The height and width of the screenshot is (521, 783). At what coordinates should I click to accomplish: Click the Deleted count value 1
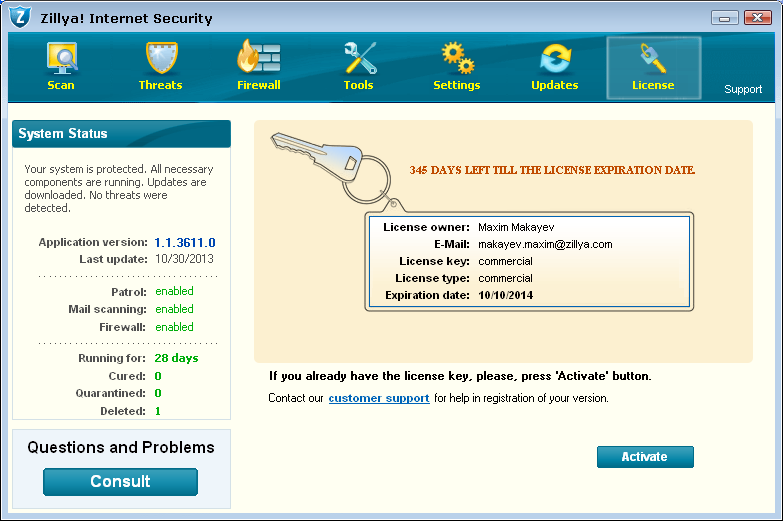click(x=158, y=411)
